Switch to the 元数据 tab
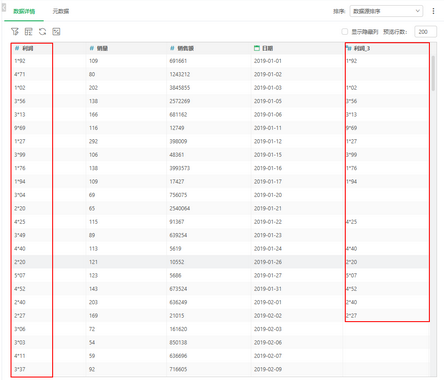444x380 pixels. coord(61,11)
